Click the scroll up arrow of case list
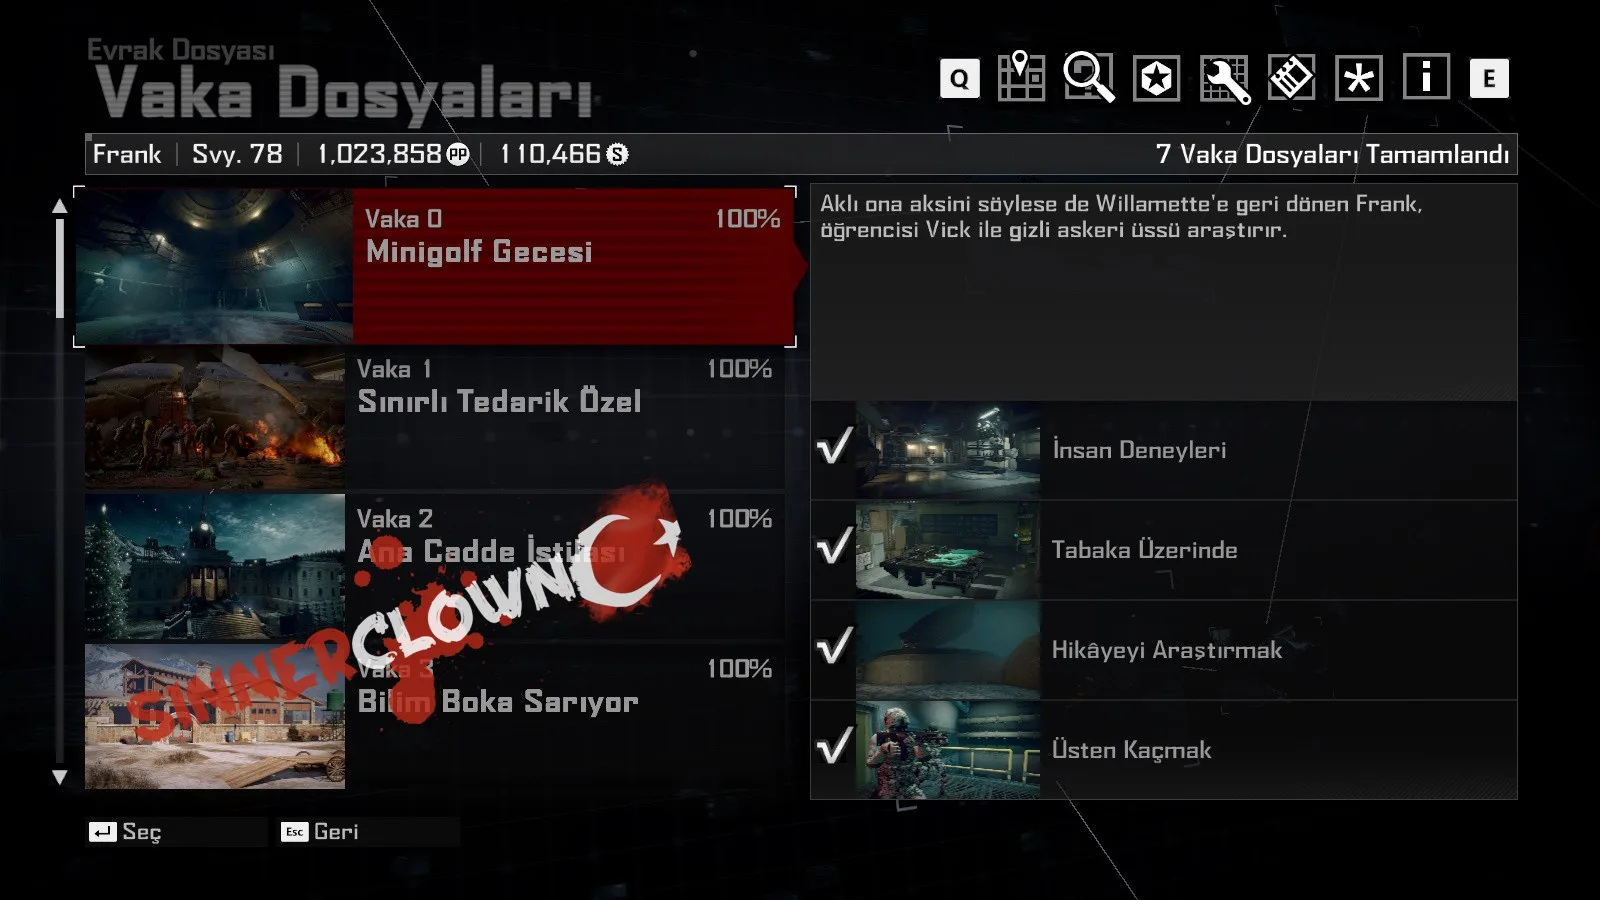 60,205
